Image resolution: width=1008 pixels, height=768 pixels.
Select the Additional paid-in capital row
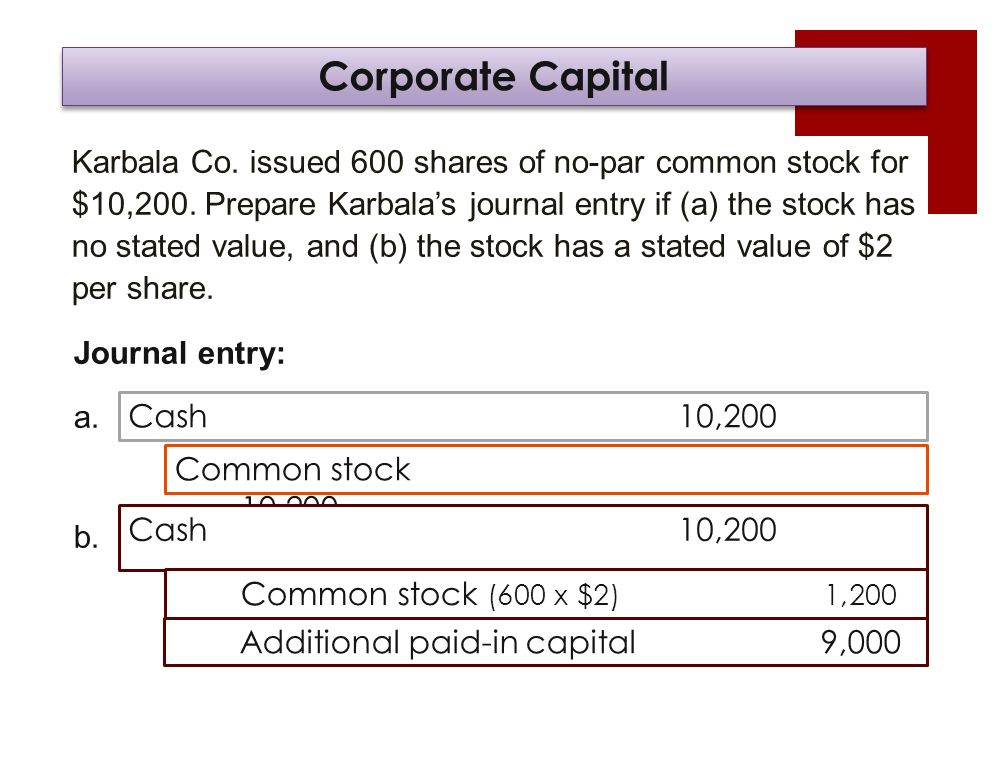click(x=546, y=642)
